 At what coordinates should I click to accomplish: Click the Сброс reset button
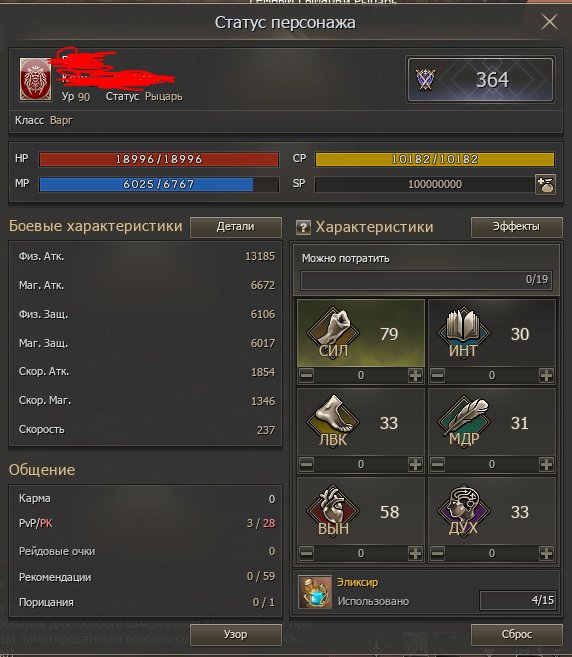(x=516, y=634)
